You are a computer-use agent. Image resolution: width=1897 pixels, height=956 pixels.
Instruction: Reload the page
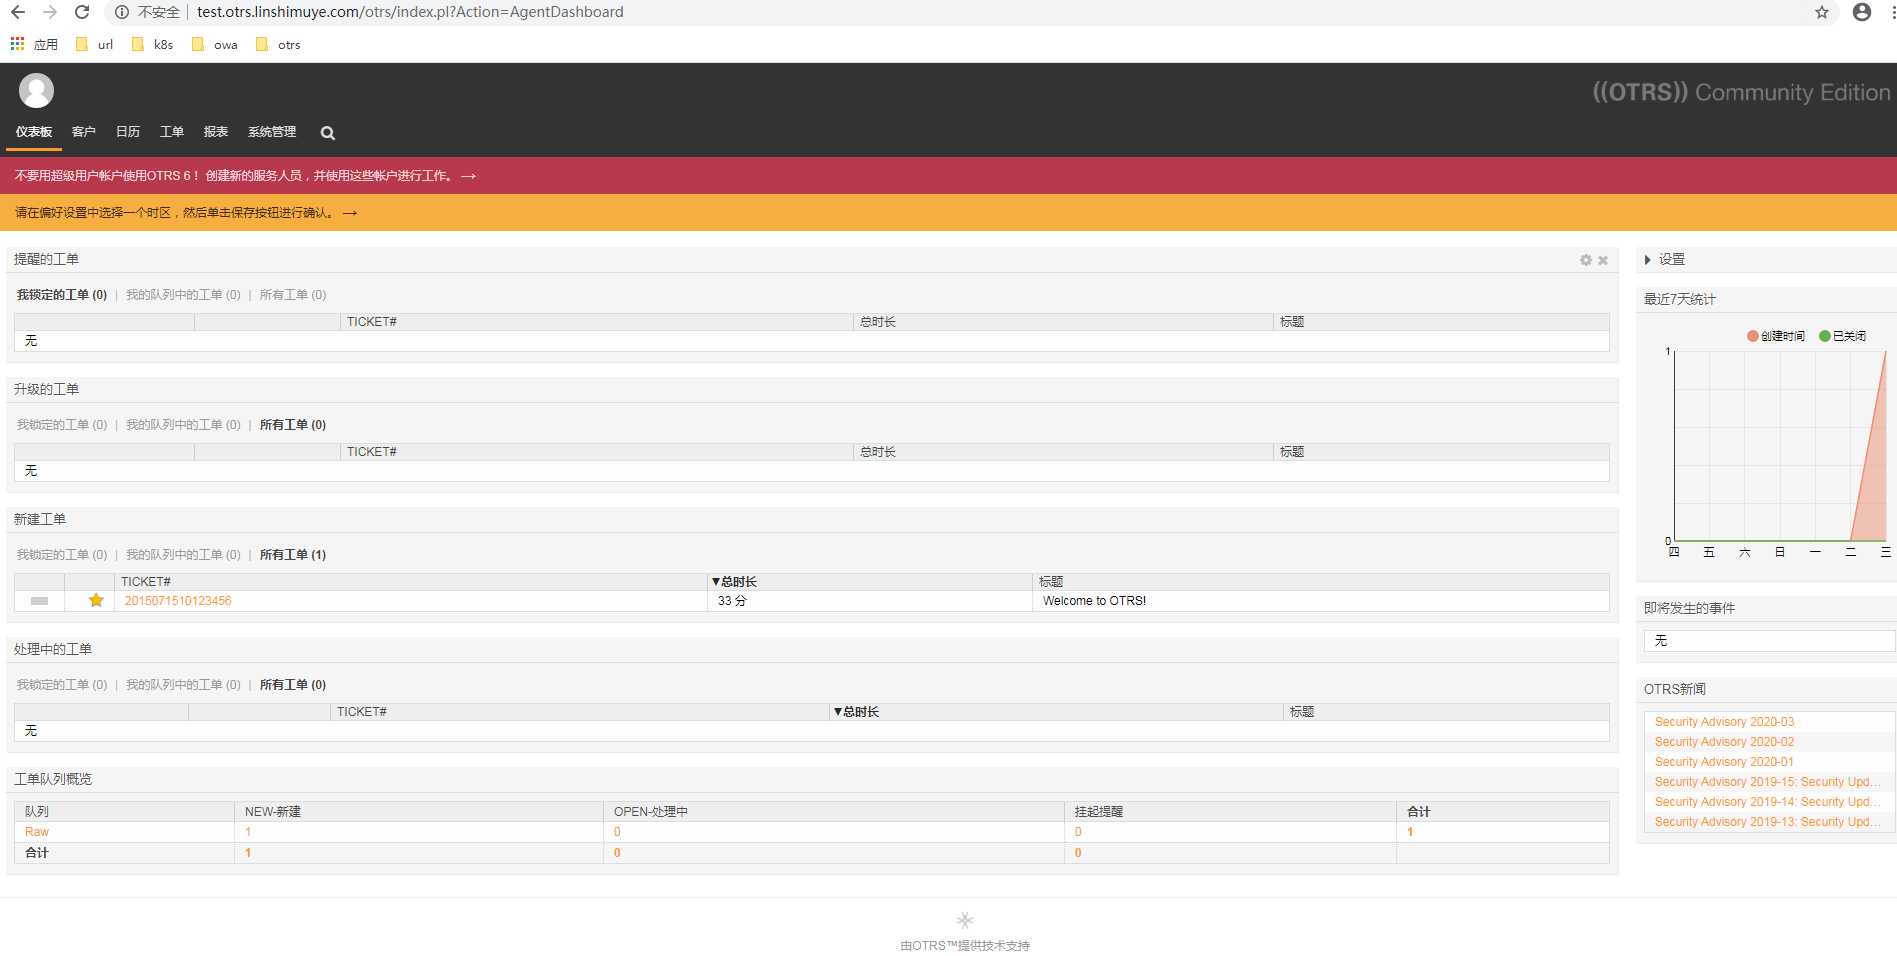[x=82, y=12]
